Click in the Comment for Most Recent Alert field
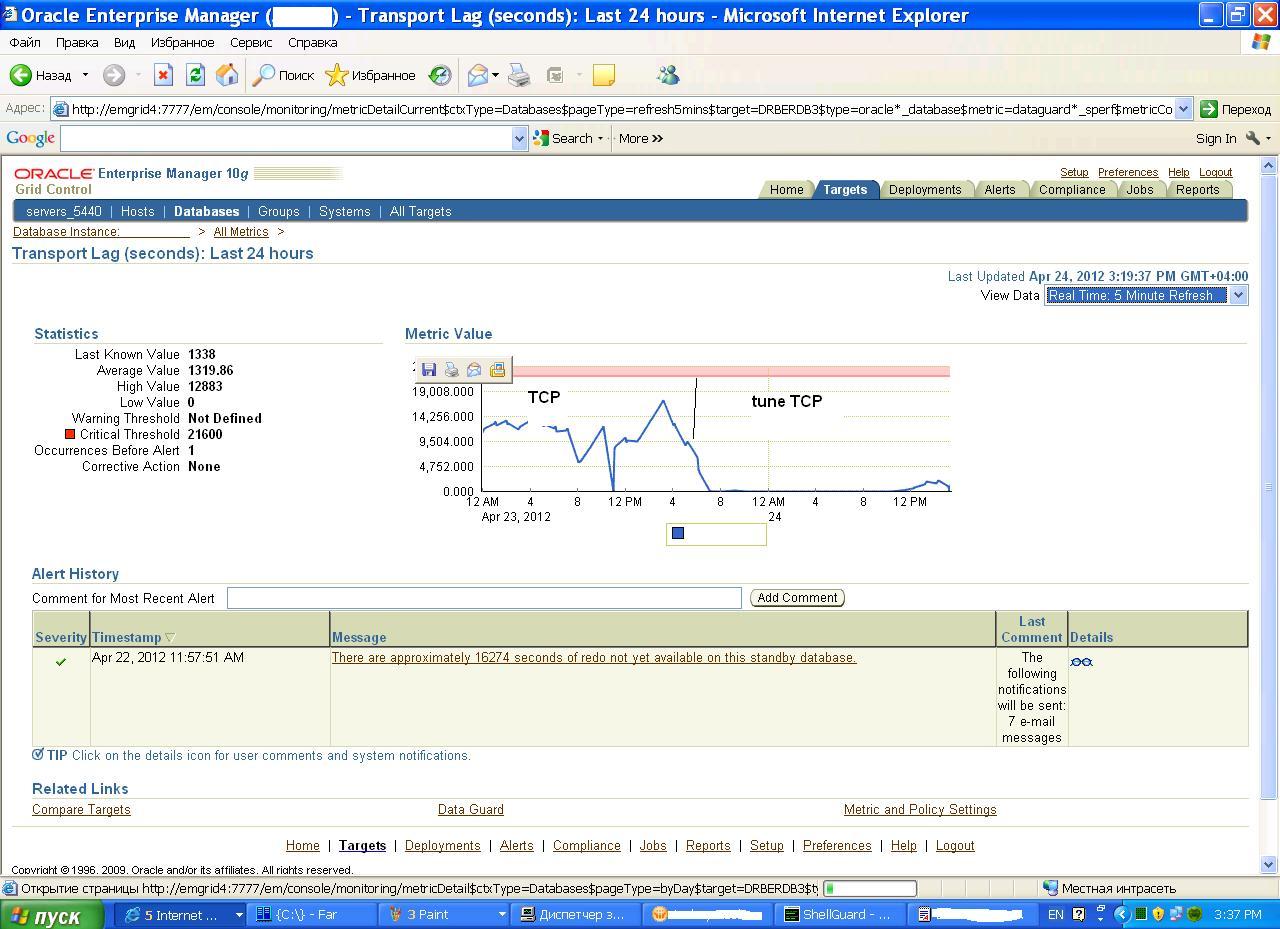Screen dimensions: 1280x929 pos(484,598)
